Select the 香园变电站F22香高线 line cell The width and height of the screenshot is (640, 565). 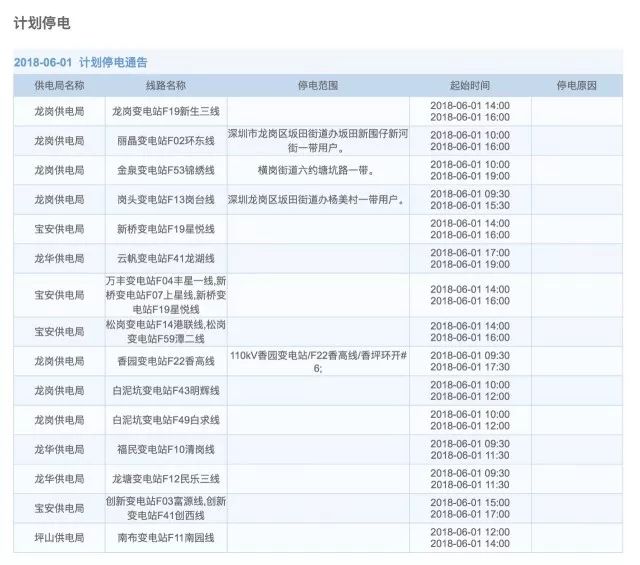point(166,361)
